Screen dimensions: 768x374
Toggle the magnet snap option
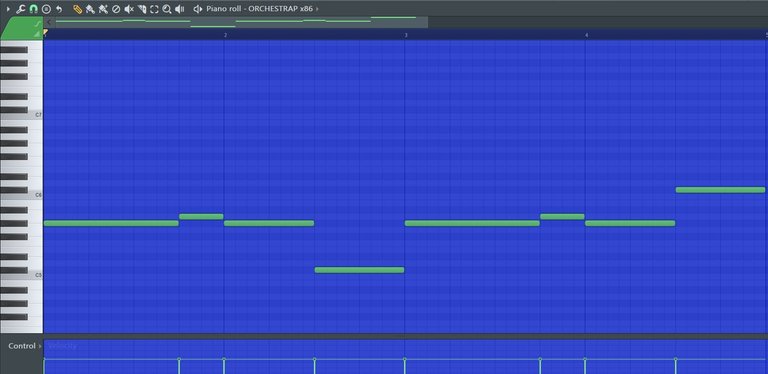point(33,9)
